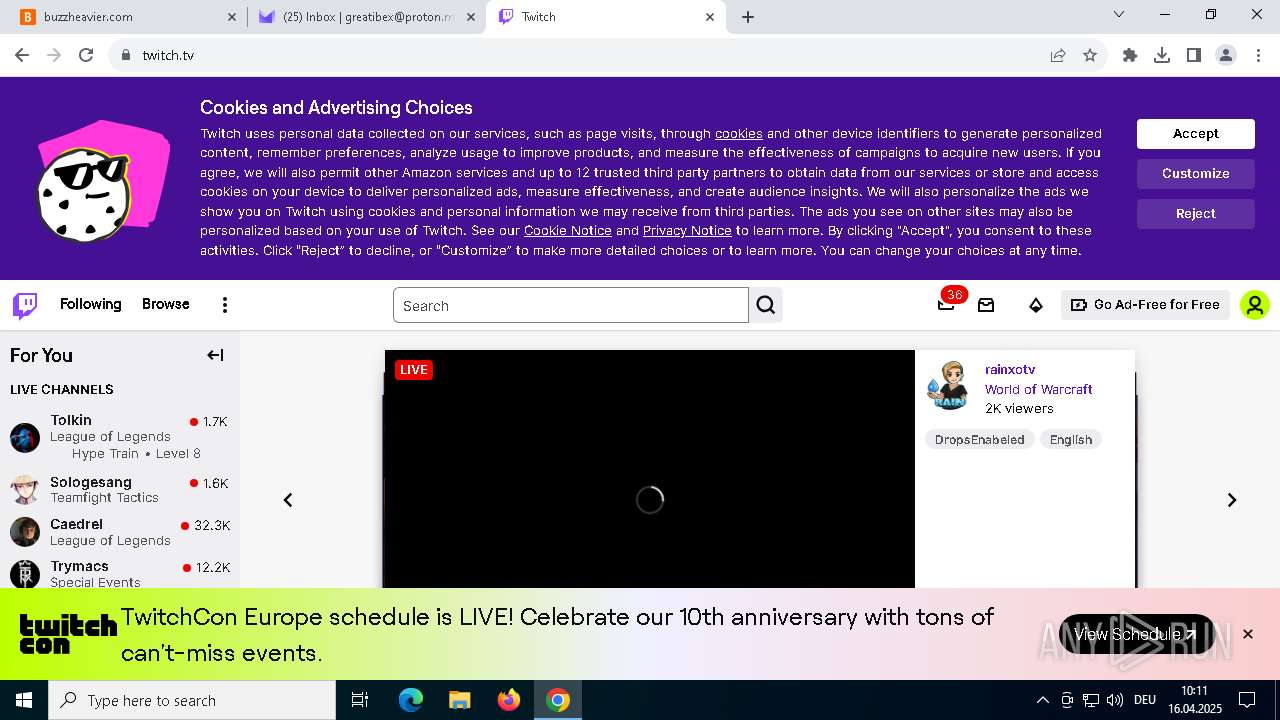Screen dimensions: 1280x720
Task: Open Prime loot with 36 badge
Action: [946, 304]
